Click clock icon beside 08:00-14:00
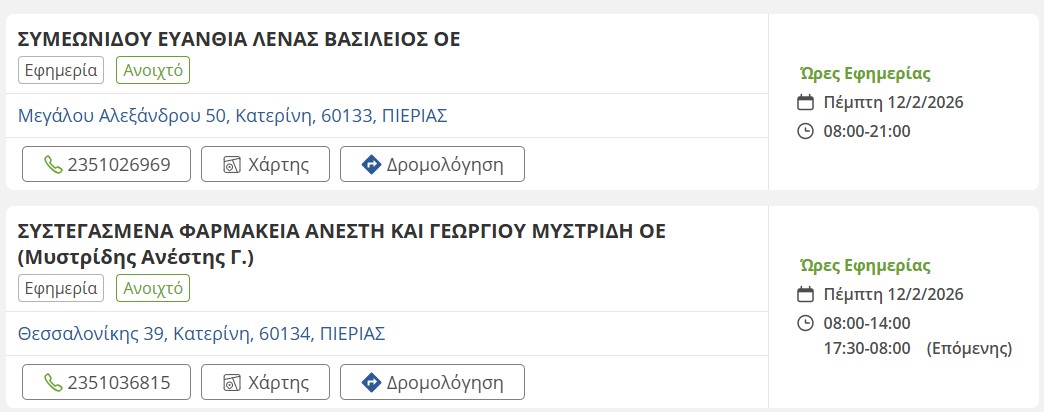Image resolution: width=1044 pixels, height=412 pixels. point(805,323)
